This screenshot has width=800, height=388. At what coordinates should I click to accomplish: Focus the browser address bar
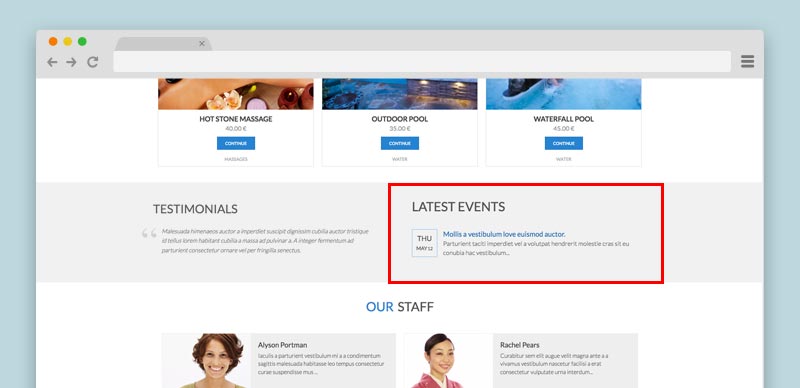click(x=422, y=62)
